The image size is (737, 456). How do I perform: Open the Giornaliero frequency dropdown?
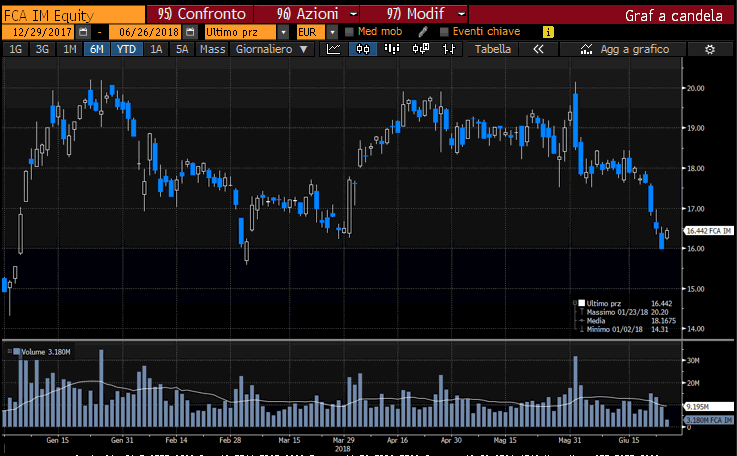click(x=272, y=49)
